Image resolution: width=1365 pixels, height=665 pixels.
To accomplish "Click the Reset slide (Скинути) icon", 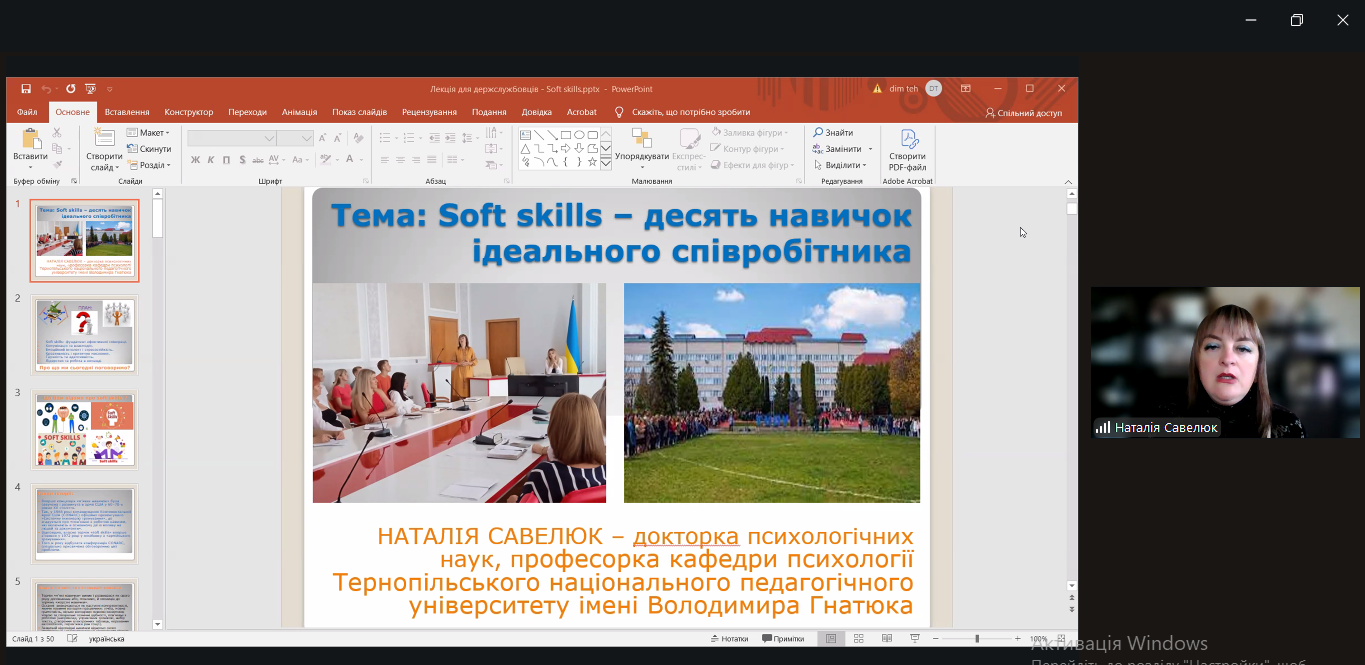I will [x=149, y=149].
